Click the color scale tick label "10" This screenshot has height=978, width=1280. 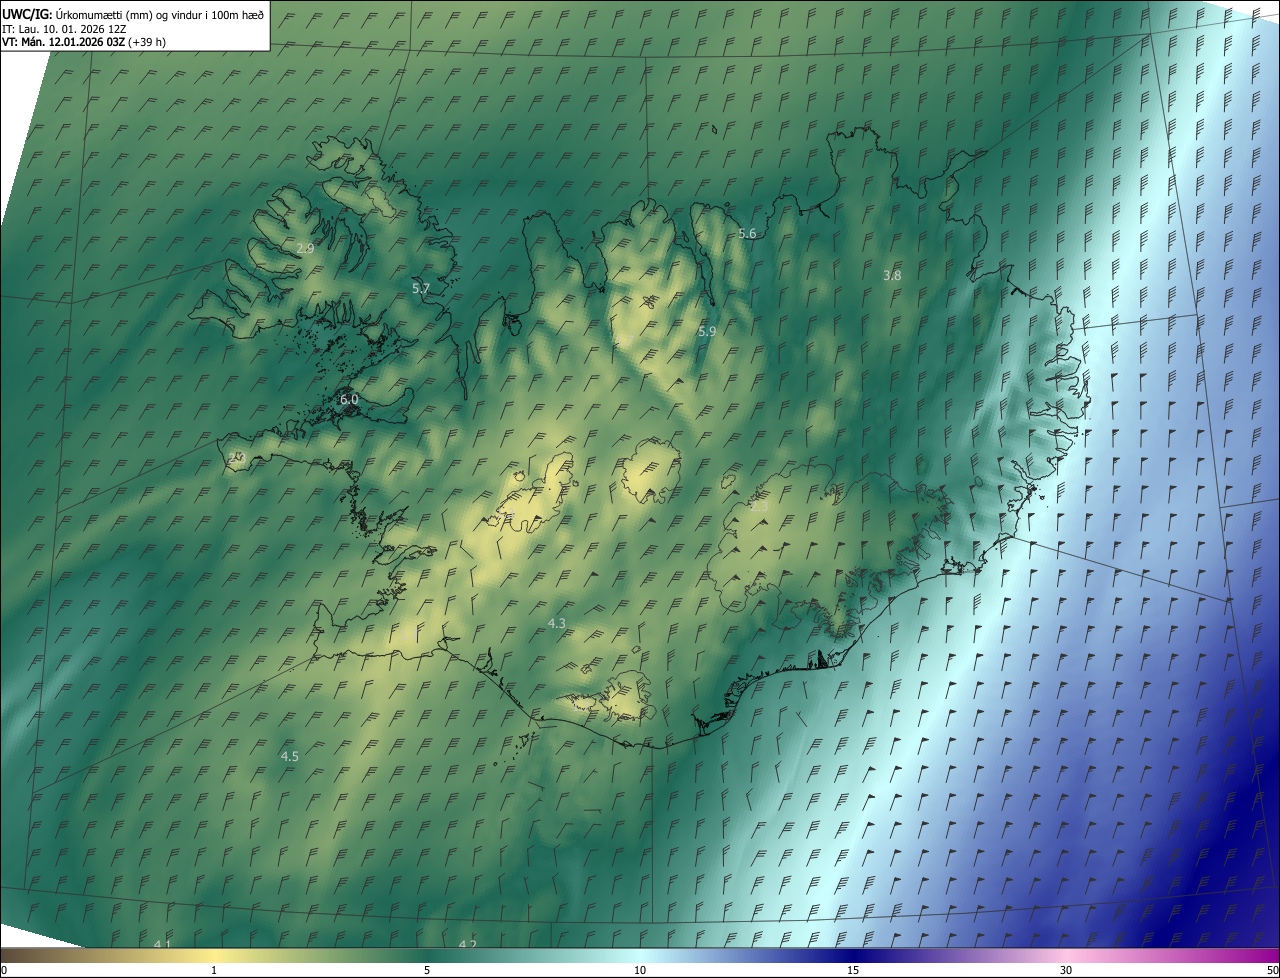640,970
